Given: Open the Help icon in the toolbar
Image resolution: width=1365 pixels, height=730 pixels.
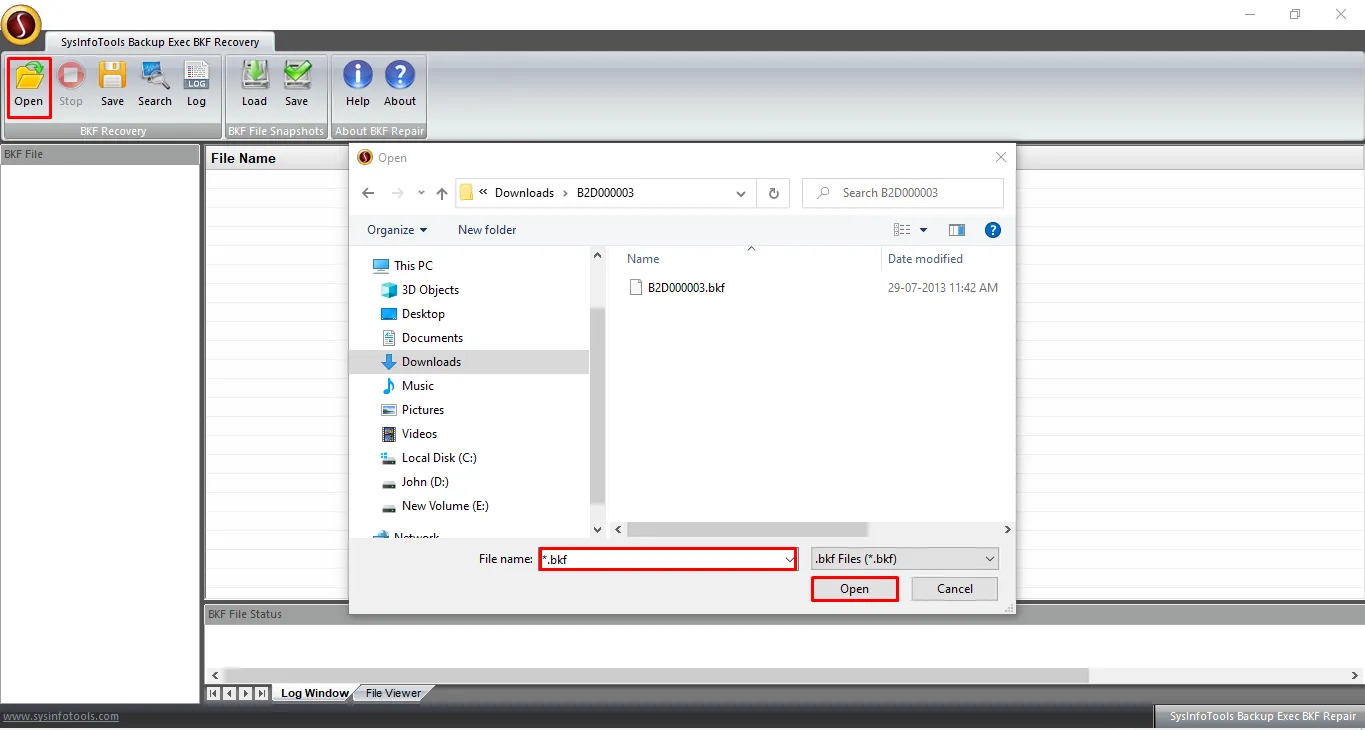Looking at the screenshot, I should click(358, 85).
